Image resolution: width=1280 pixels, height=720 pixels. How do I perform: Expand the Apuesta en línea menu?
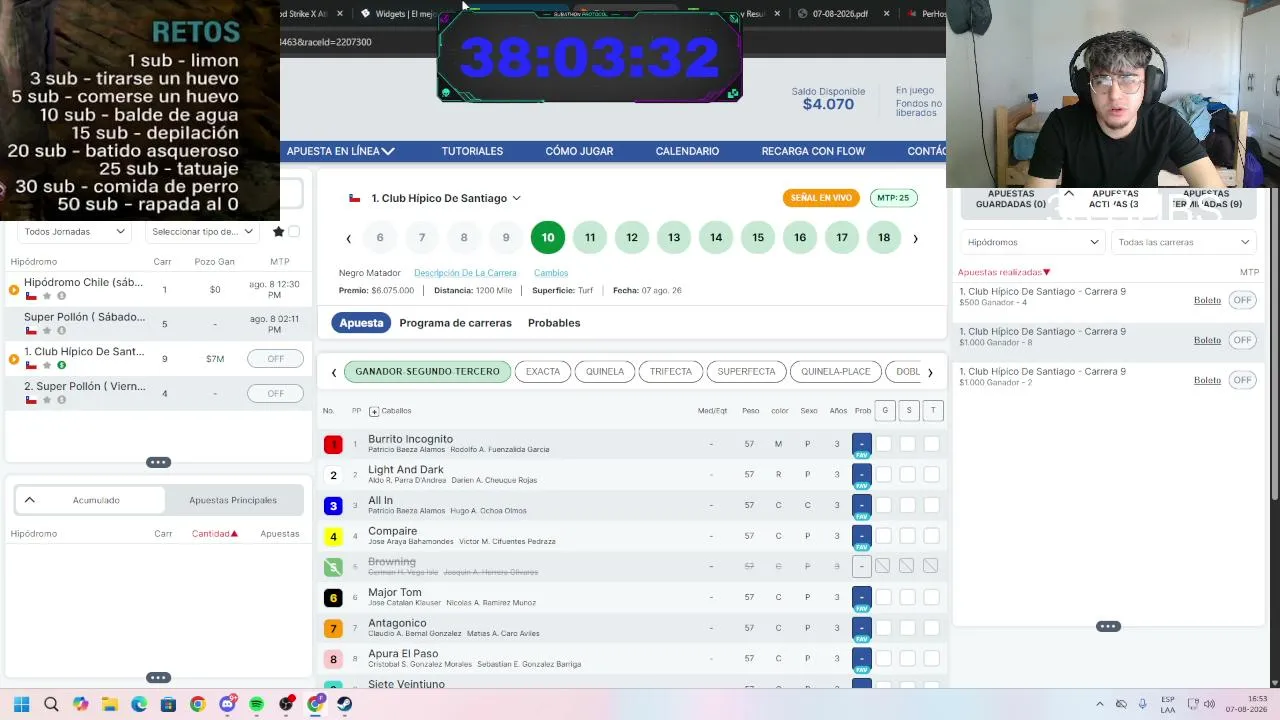coord(340,151)
